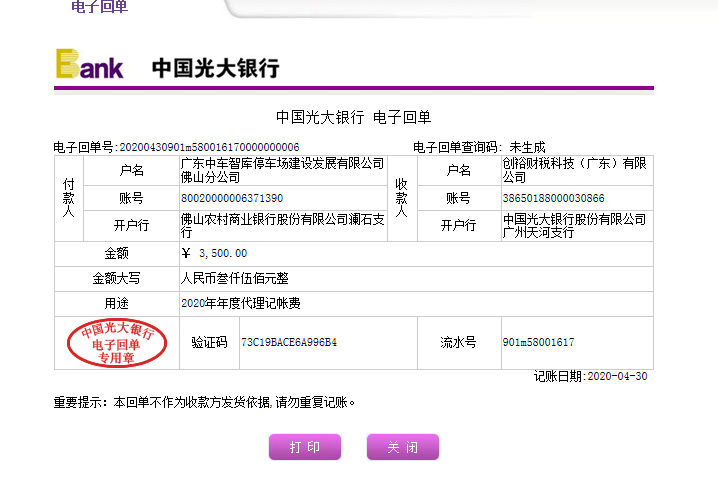Click the 中国光大银行 header title
The width and height of the screenshot is (718, 498).
216,68
